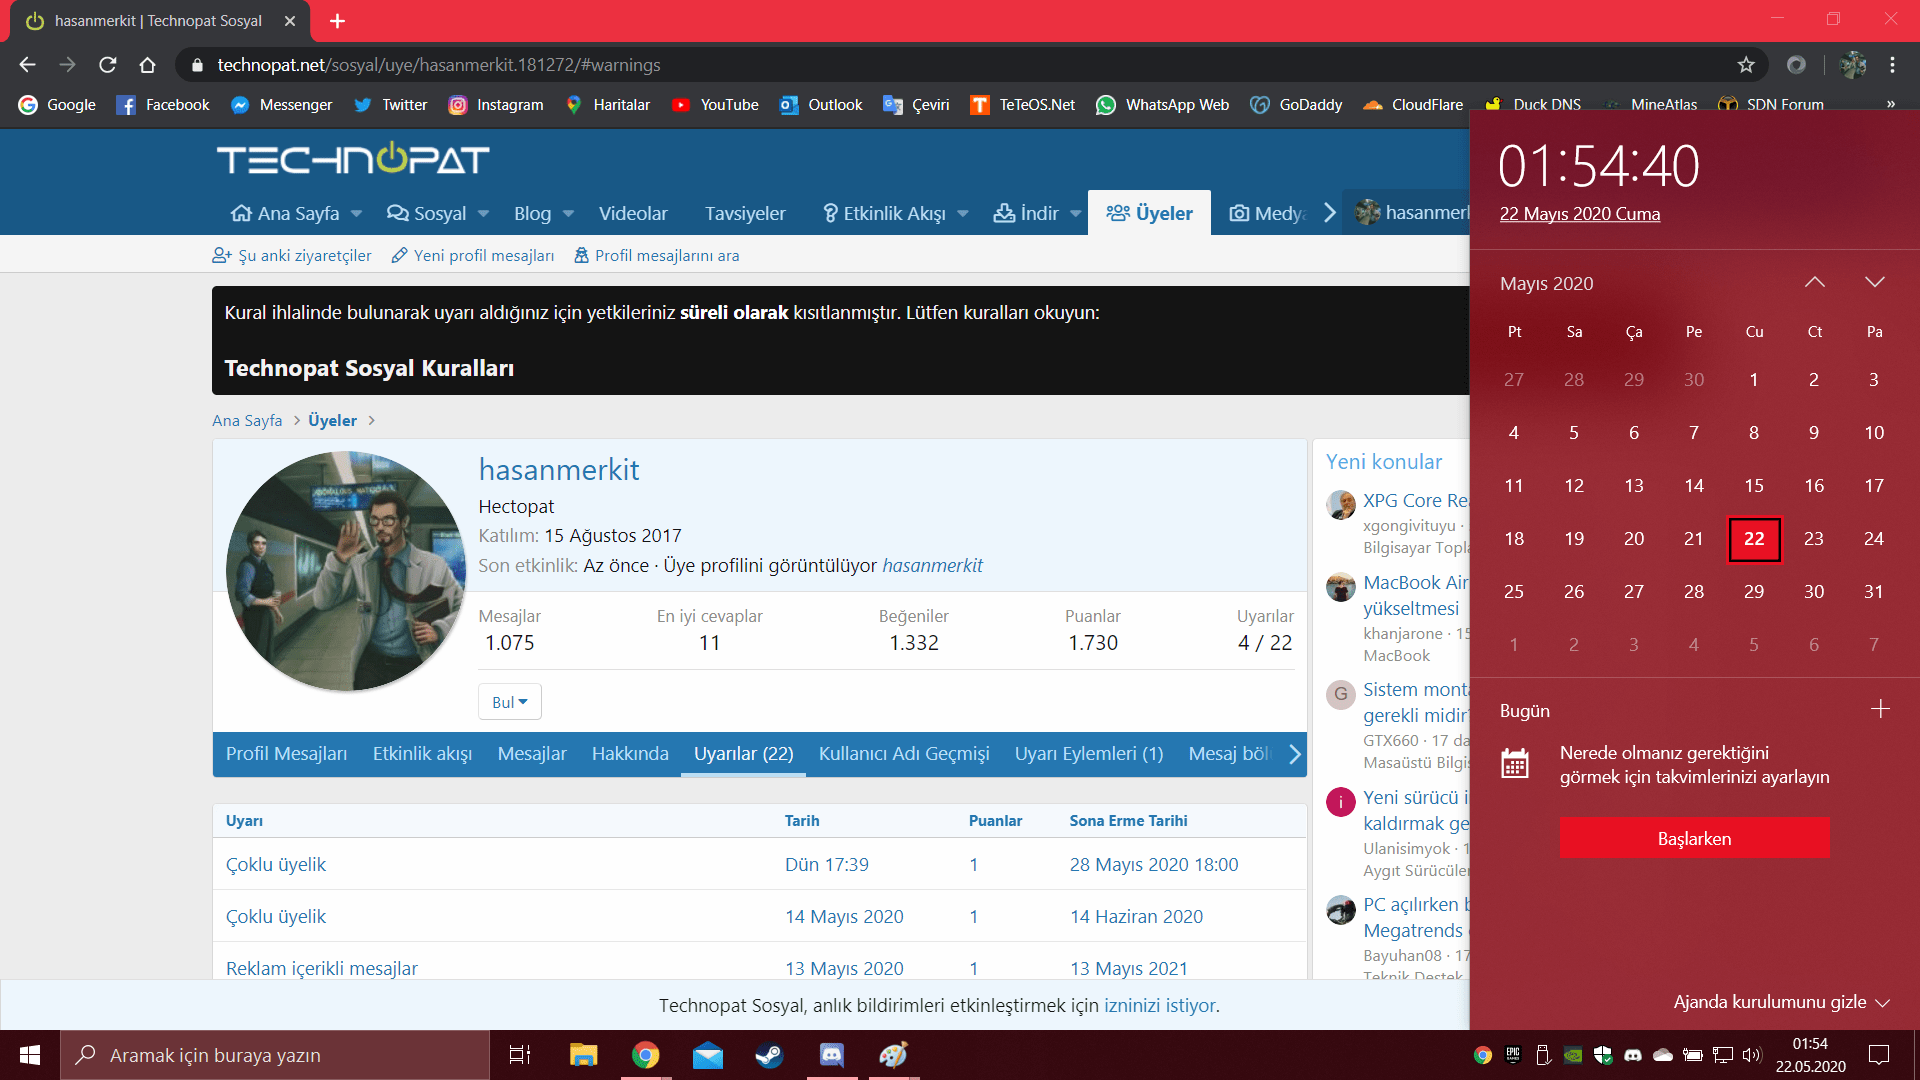Expand the Sosyal menu dropdown arrow

click(x=484, y=214)
